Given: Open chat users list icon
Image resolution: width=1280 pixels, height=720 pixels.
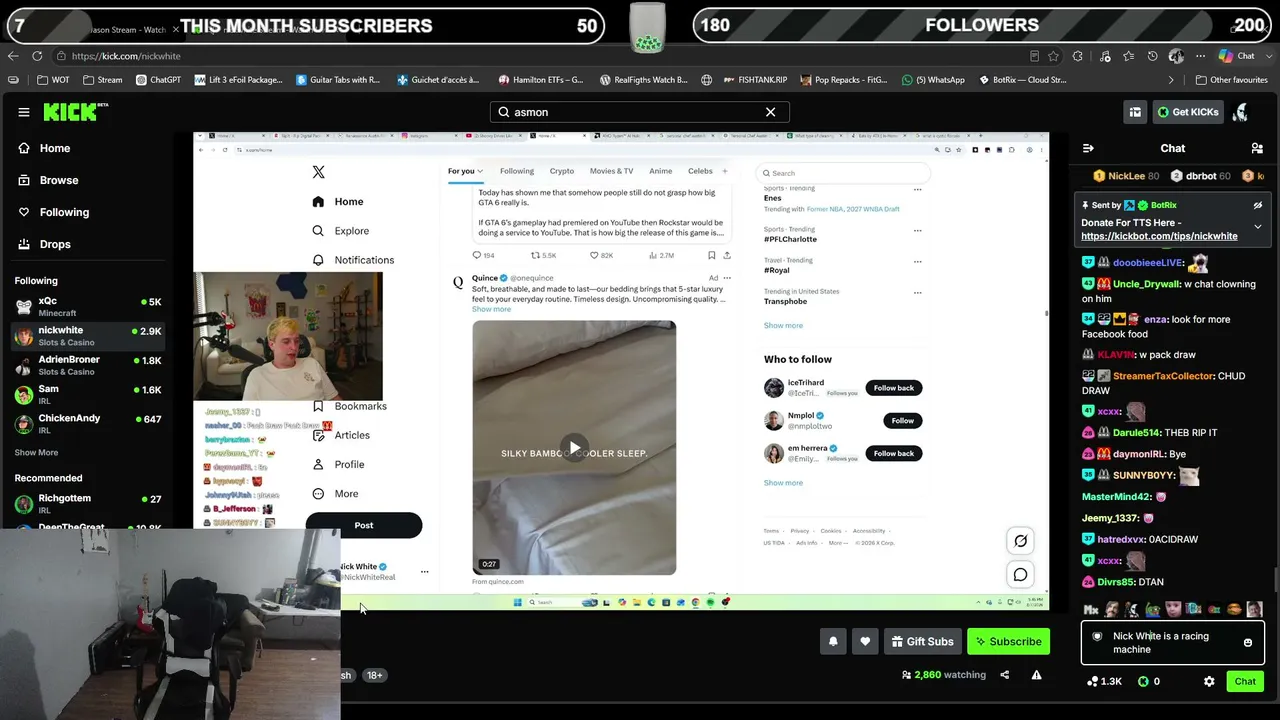Looking at the screenshot, I should [1257, 148].
